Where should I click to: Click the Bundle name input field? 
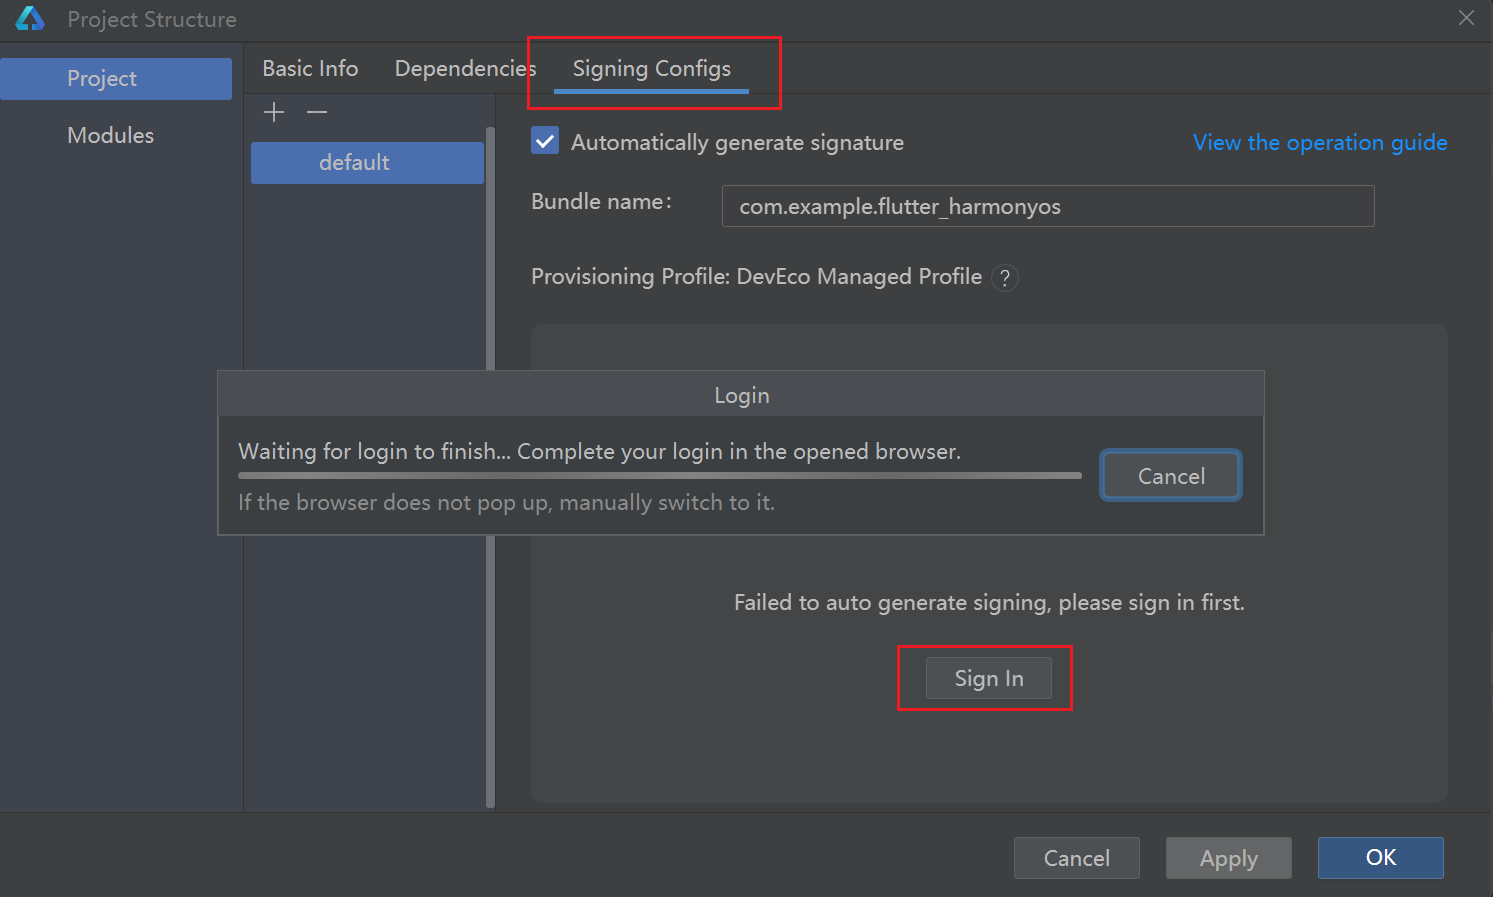tap(1047, 206)
